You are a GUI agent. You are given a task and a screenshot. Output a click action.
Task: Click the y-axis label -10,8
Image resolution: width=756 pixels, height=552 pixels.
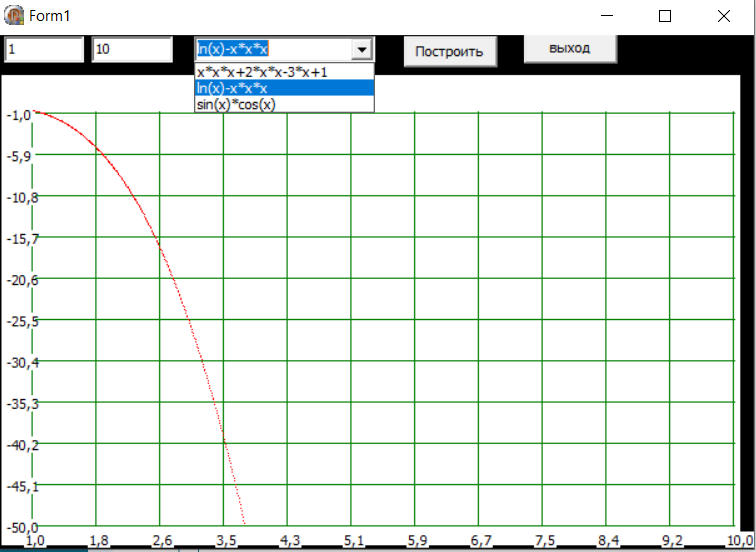[x=23, y=198]
